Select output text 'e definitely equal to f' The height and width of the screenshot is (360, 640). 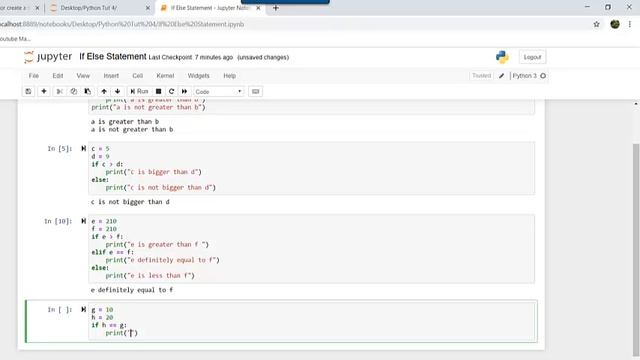132,290
